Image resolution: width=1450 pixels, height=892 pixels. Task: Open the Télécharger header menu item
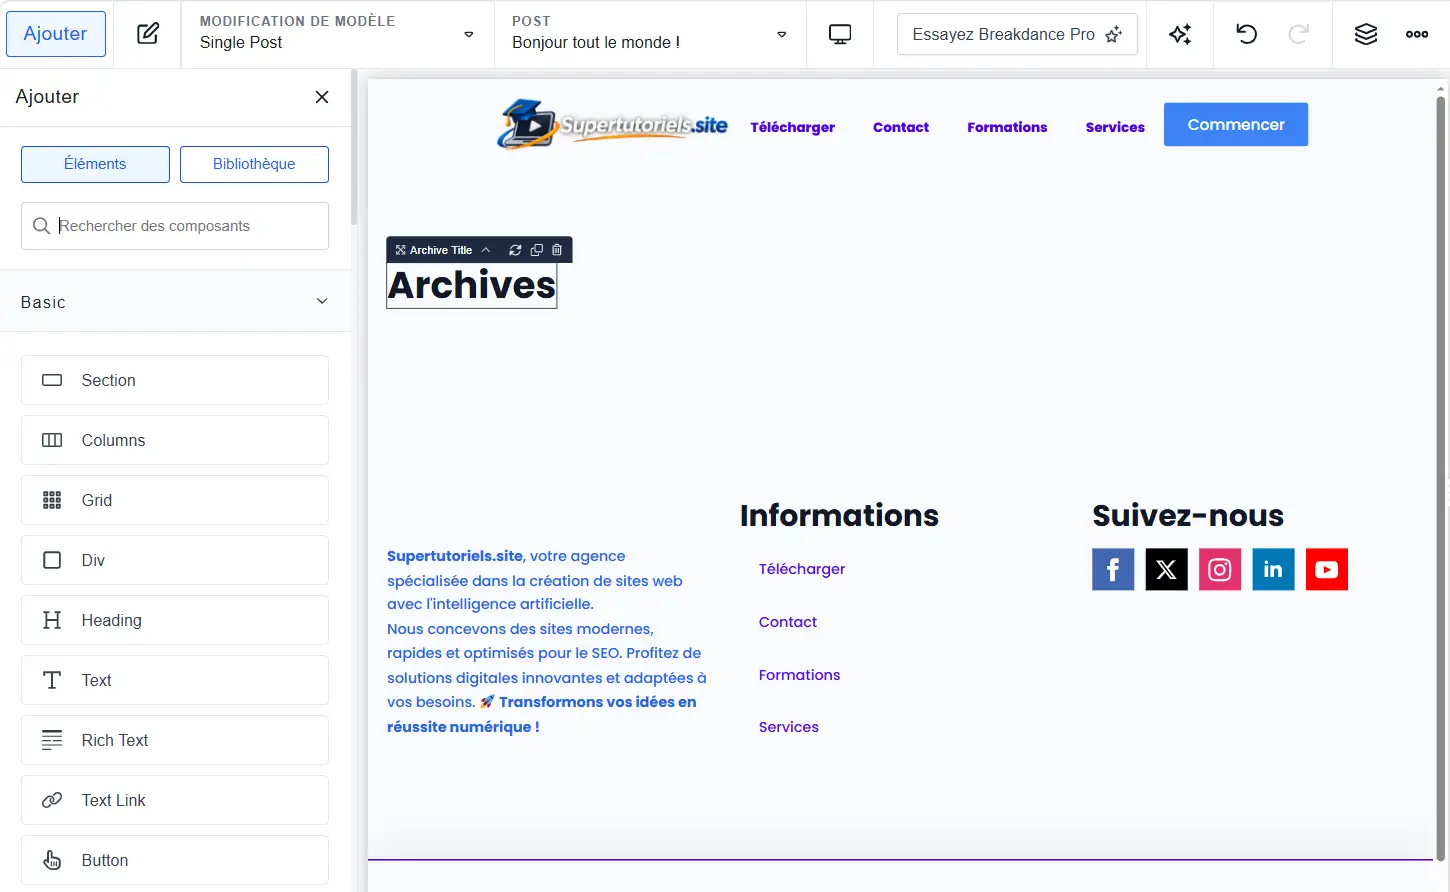coord(793,127)
